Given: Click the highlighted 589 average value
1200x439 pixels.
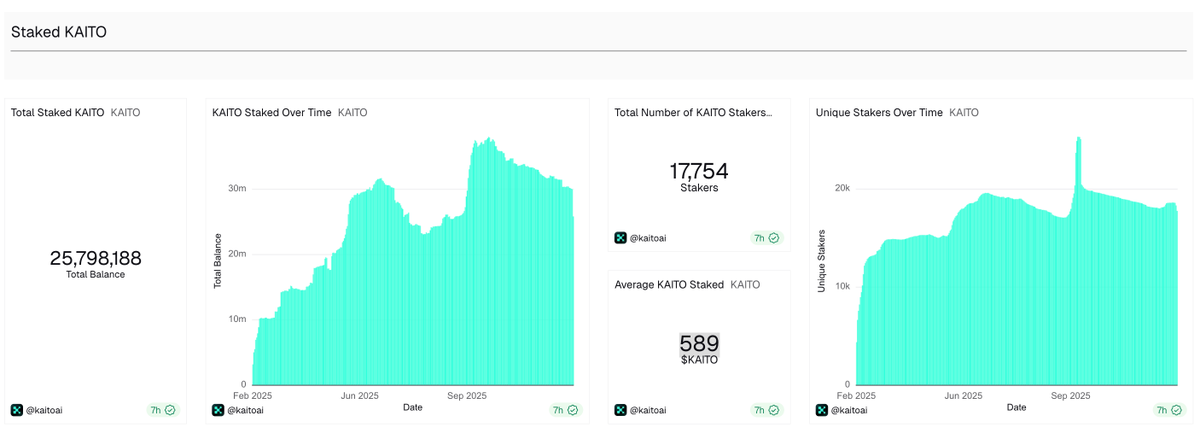Looking at the screenshot, I should [699, 343].
